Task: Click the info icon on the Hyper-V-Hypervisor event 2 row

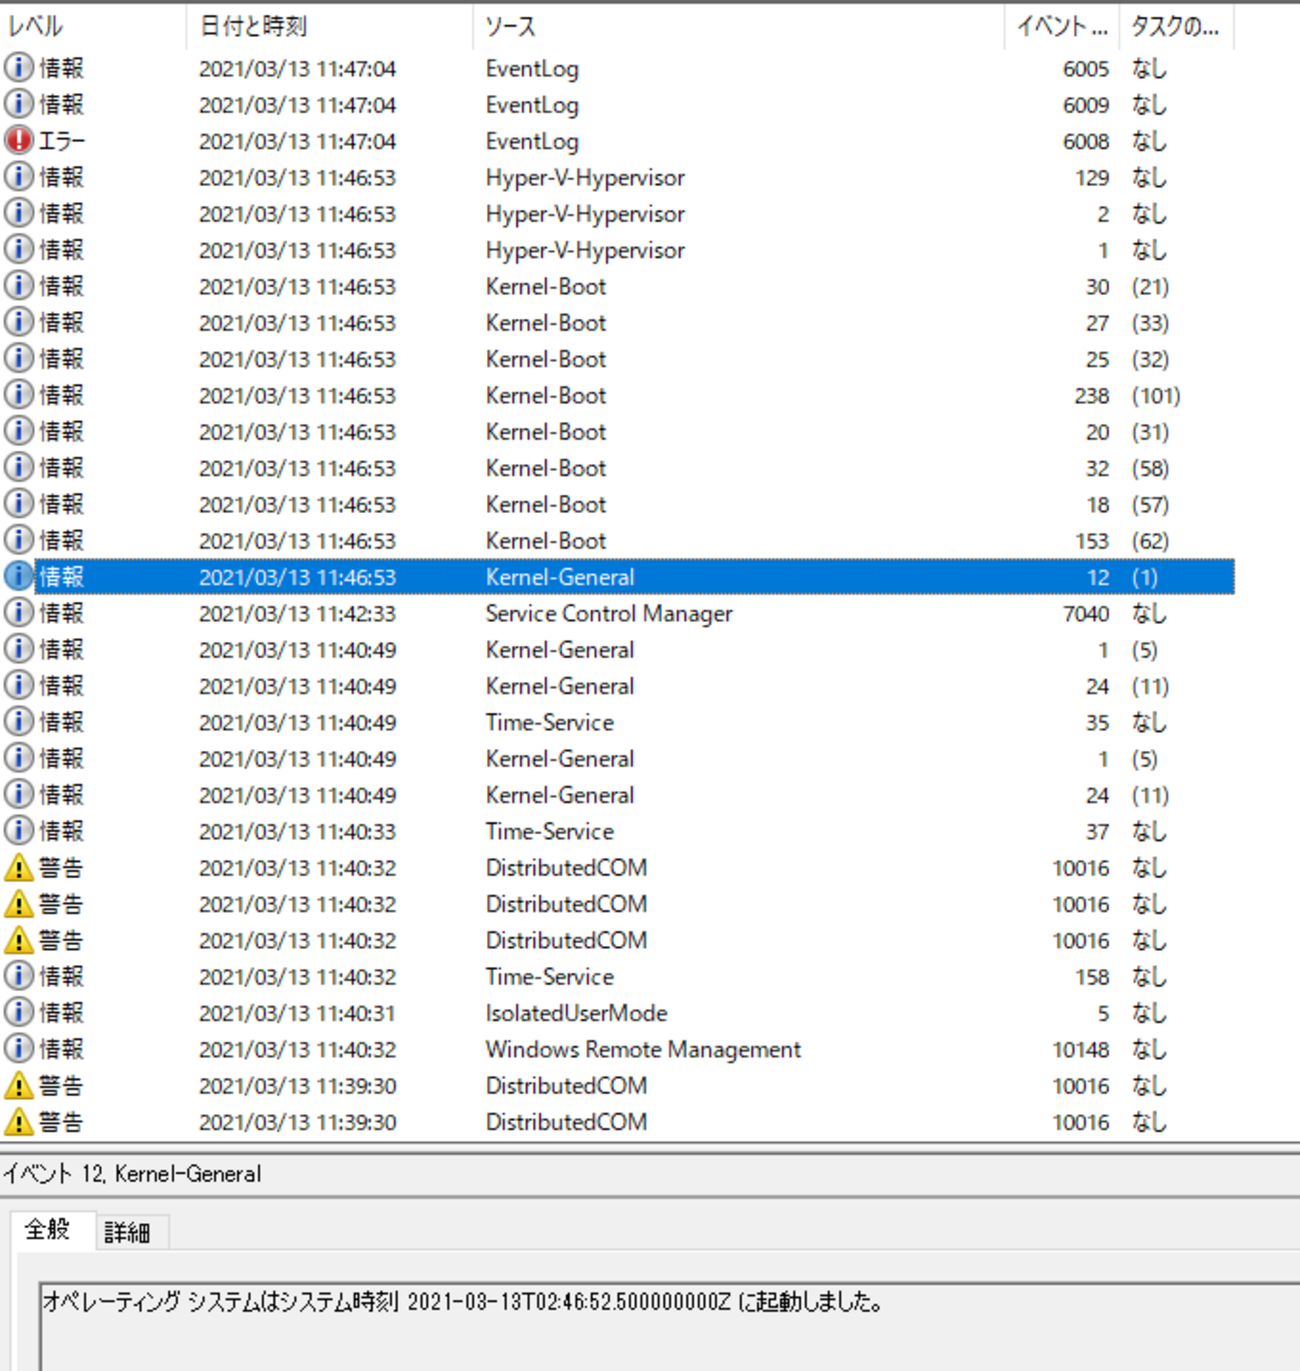Action: click(x=18, y=213)
